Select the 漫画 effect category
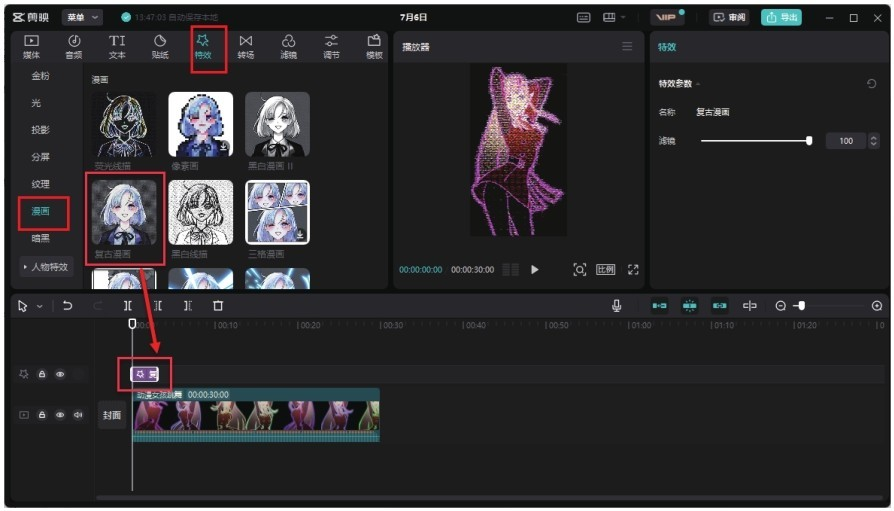This screenshot has width=894, height=511. 40,211
